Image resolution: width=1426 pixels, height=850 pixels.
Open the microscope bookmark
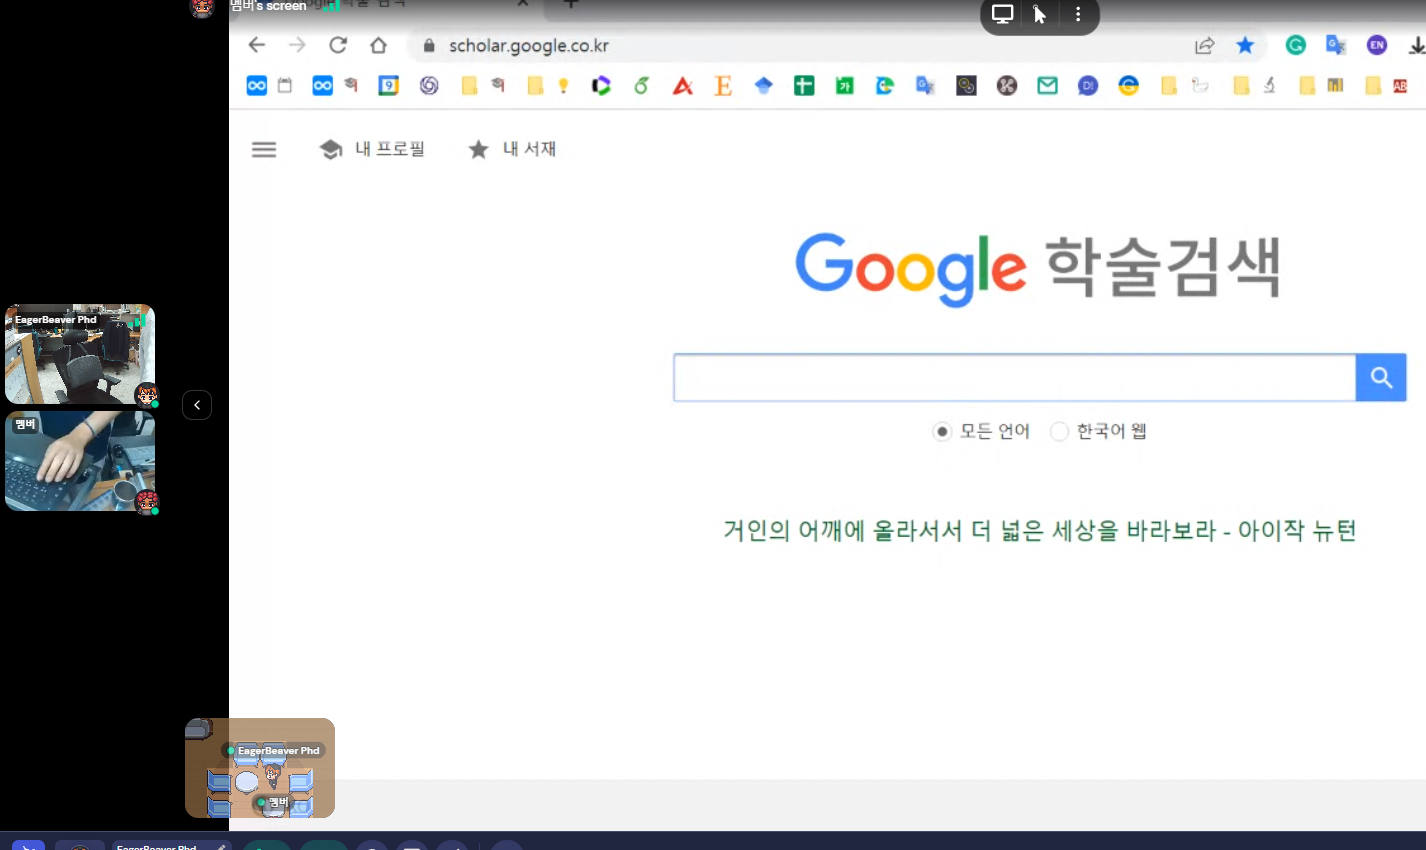click(1270, 86)
